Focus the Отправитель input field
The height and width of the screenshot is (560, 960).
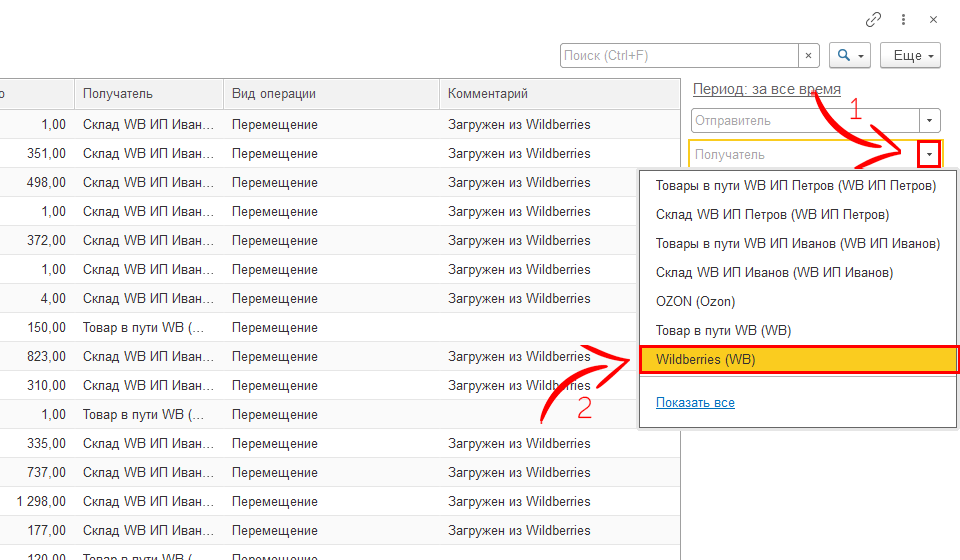pos(806,121)
